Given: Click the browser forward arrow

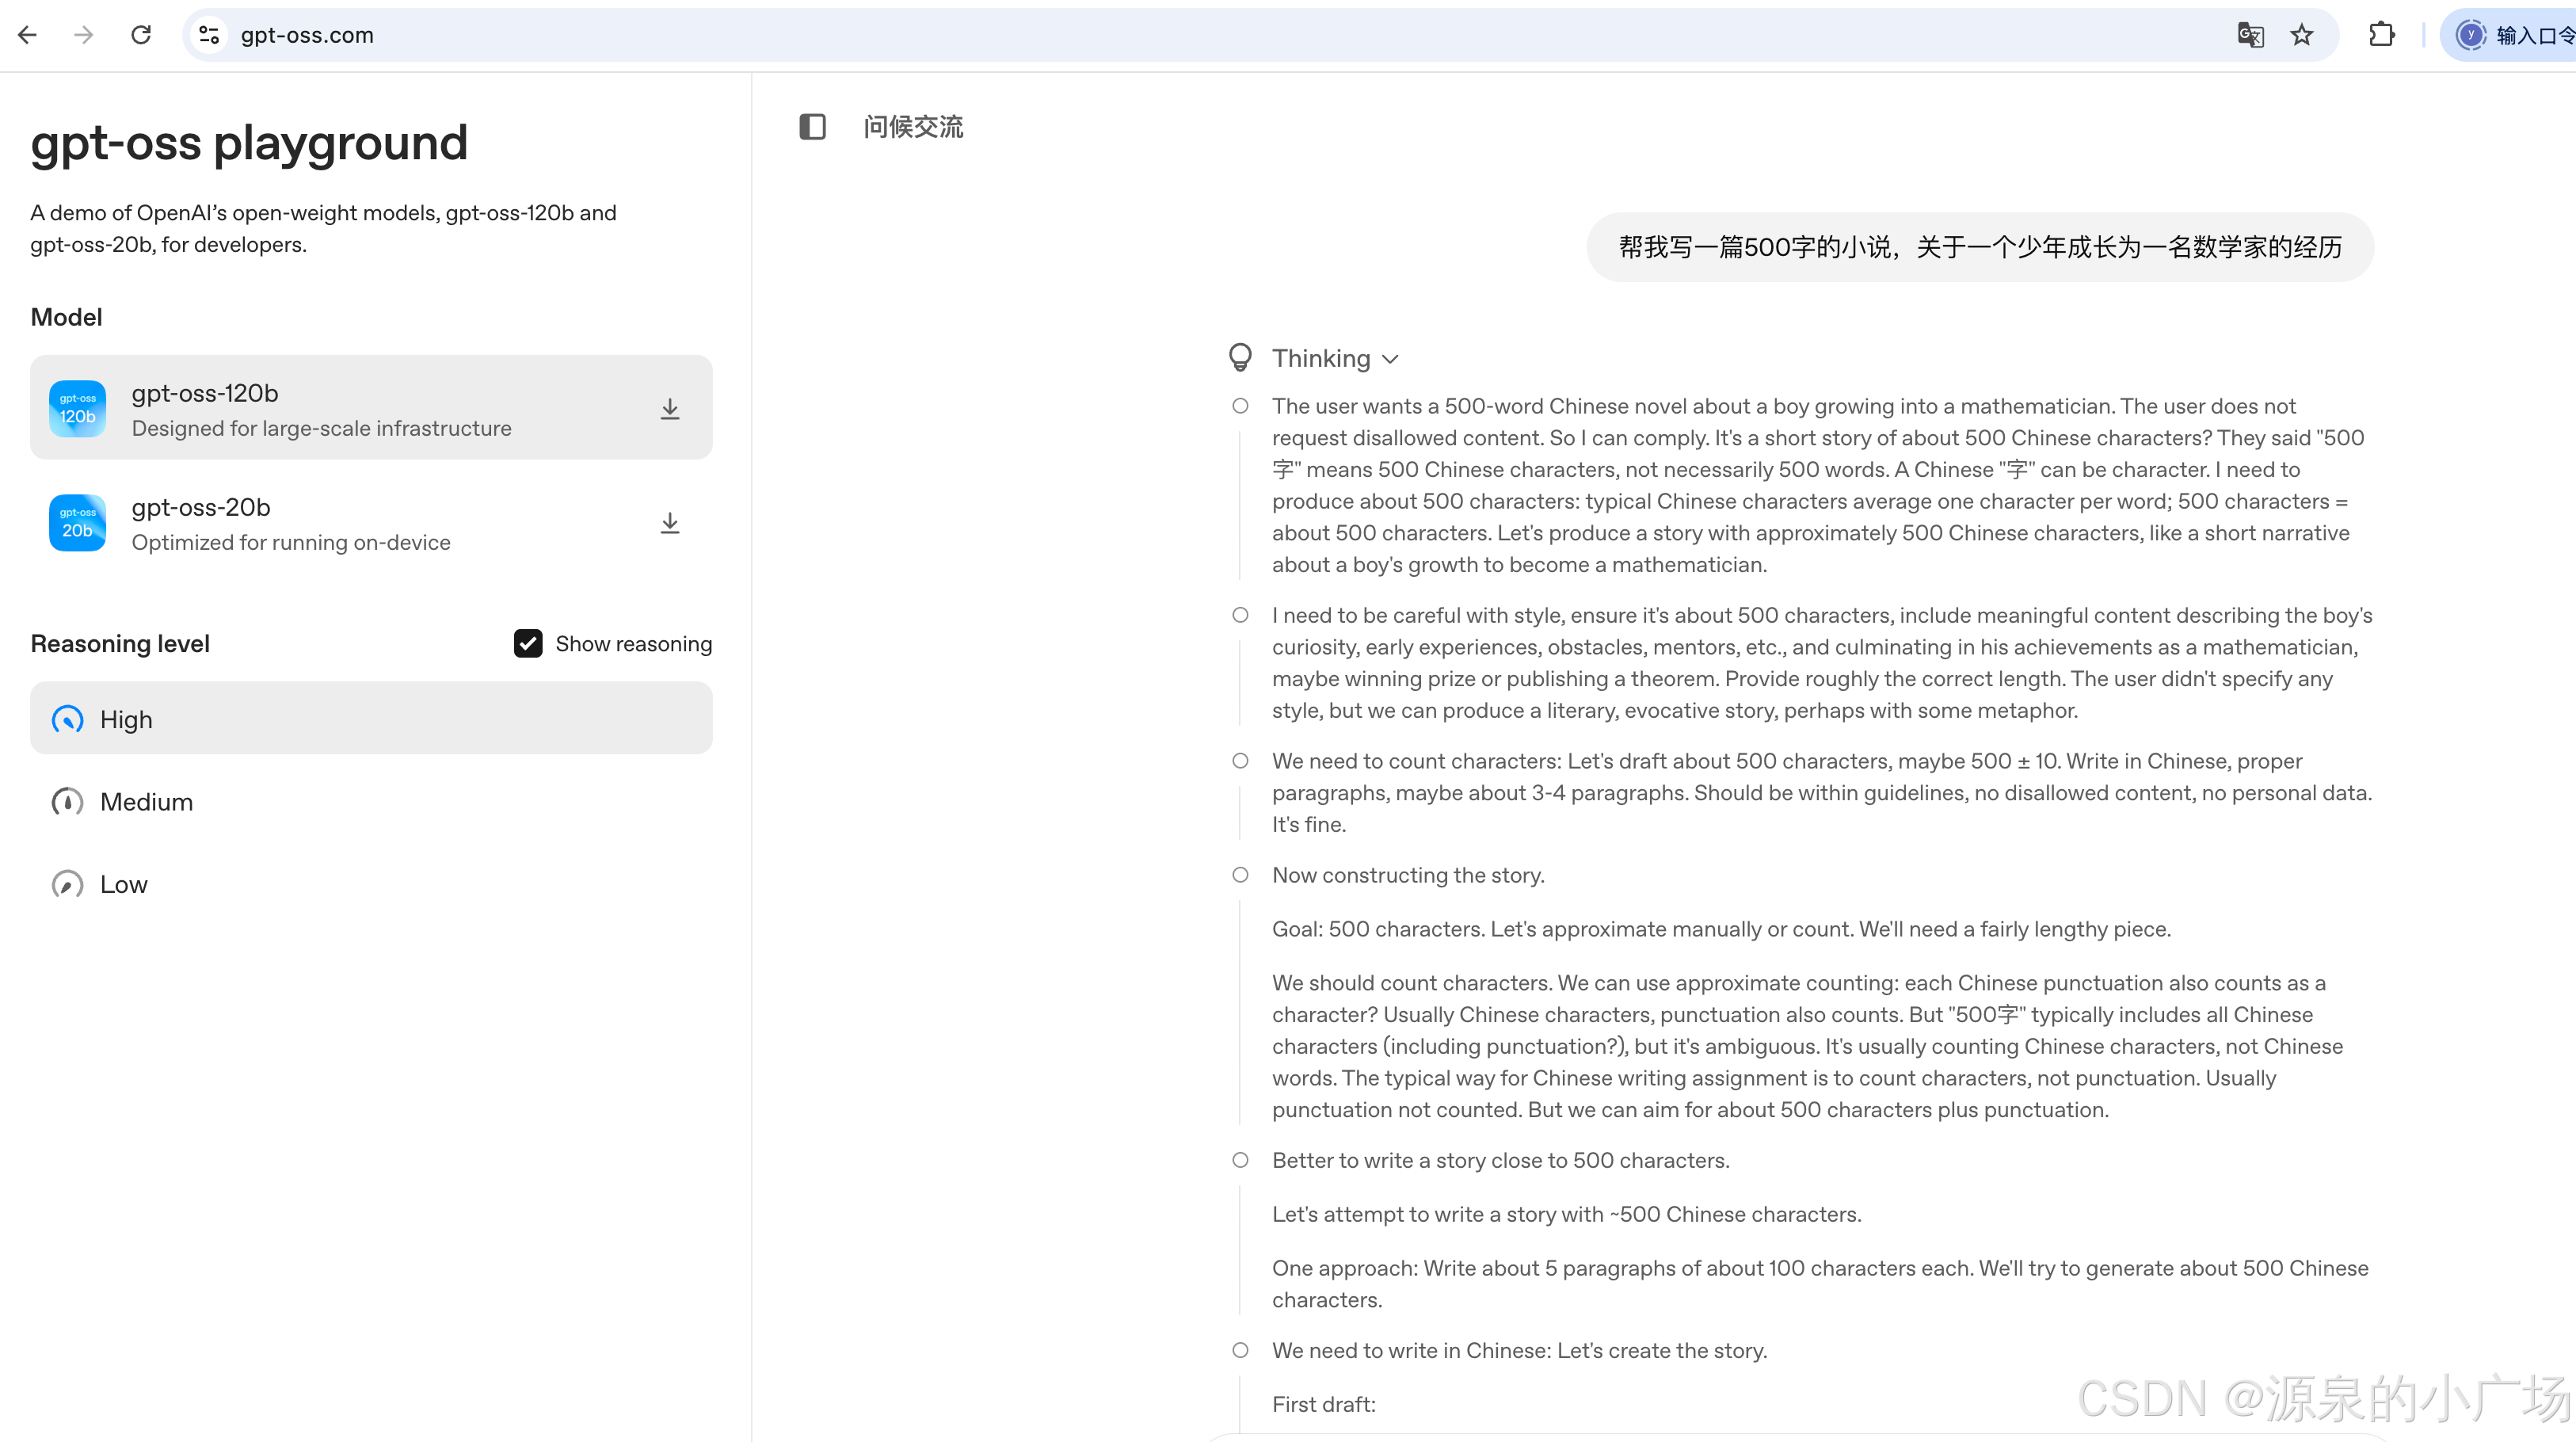Looking at the screenshot, I should [x=84, y=35].
